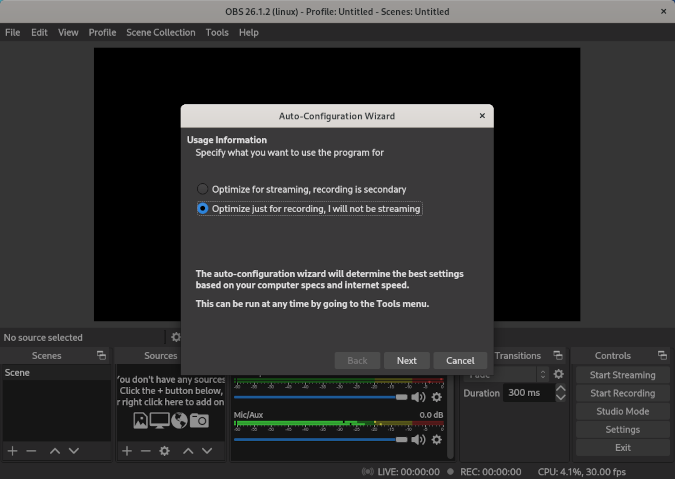Remove the selected scene with minus icon
The width and height of the screenshot is (675, 479).
pos(31,451)
